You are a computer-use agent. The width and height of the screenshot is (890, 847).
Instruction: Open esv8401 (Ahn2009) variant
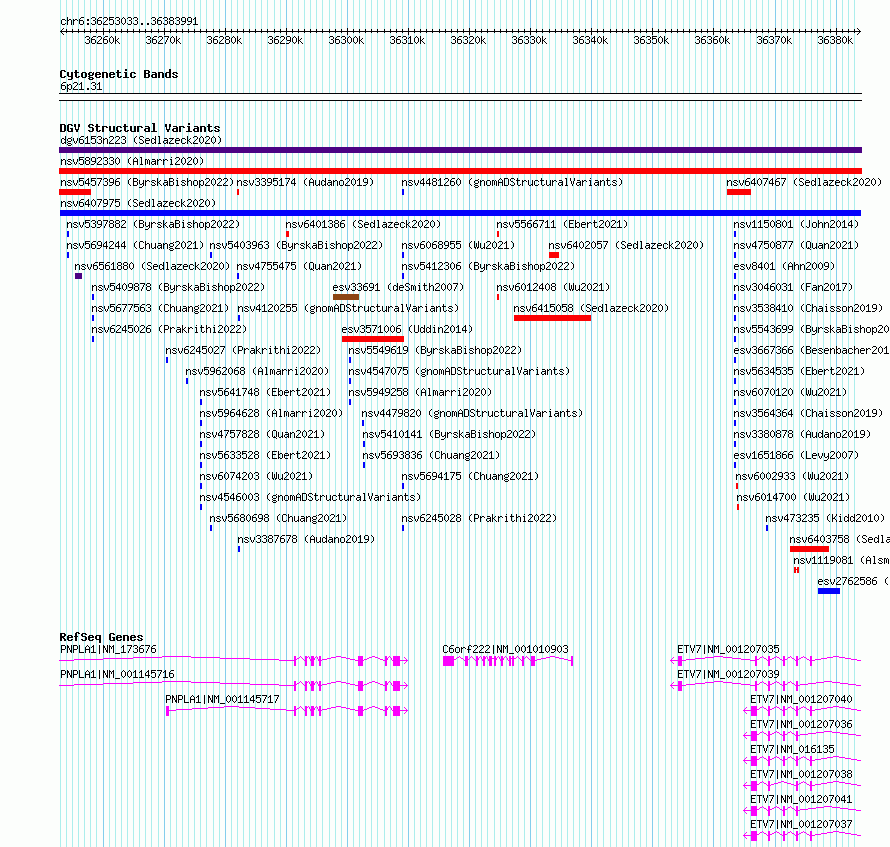coord(784,266)
